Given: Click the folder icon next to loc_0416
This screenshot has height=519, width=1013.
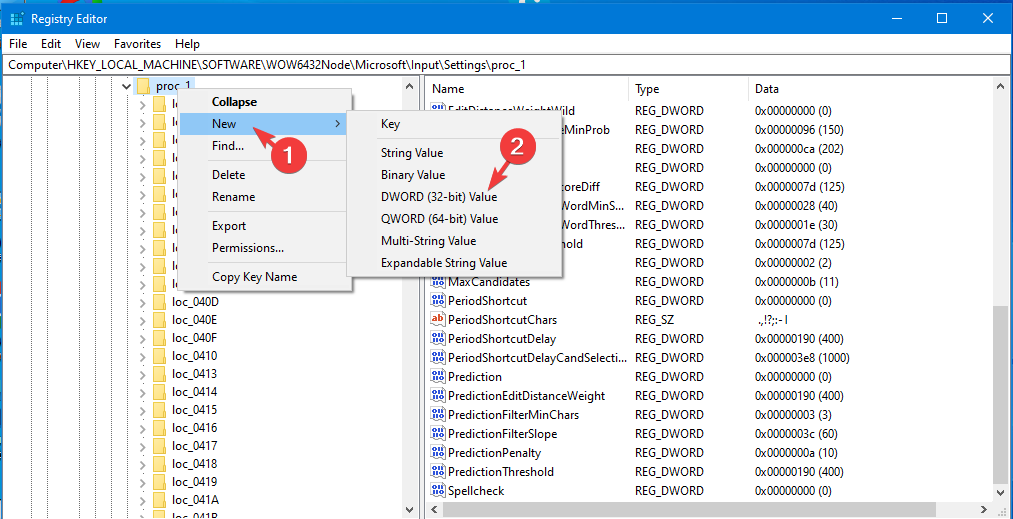Looking at the screenshot, I should [x=160, y=428].
